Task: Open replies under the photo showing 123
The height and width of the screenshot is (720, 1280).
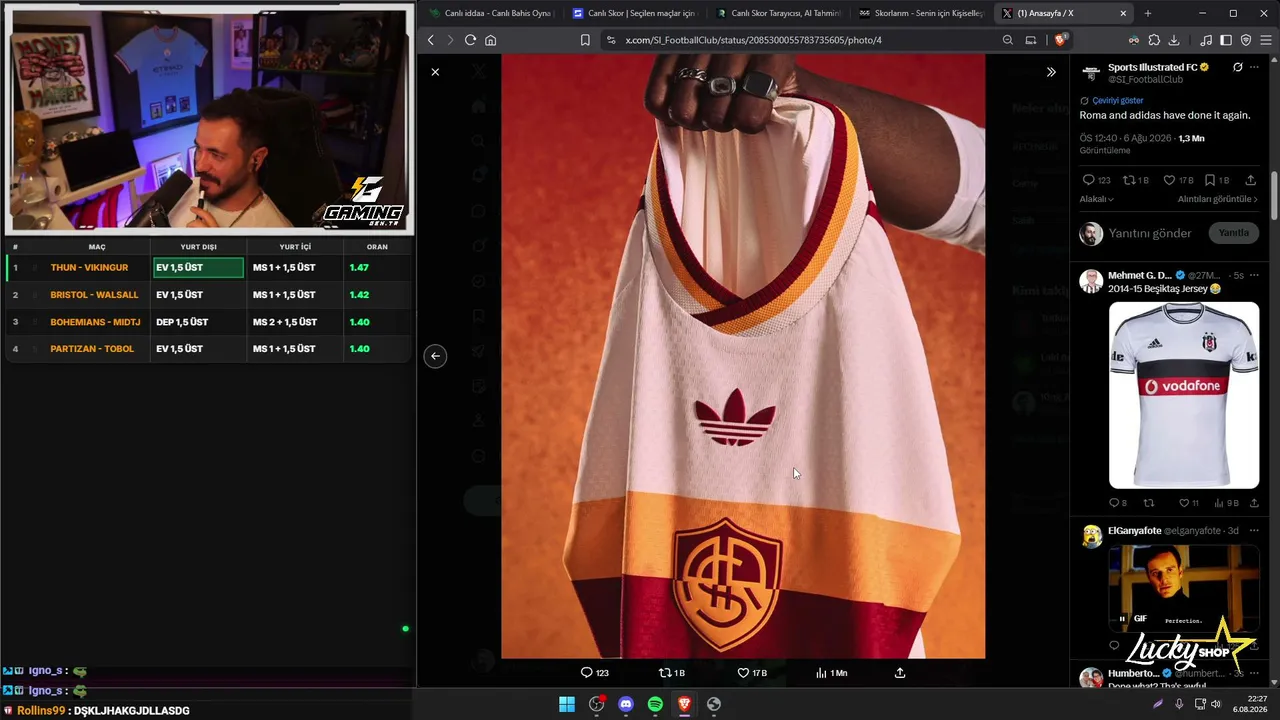Action: [595, 673]
